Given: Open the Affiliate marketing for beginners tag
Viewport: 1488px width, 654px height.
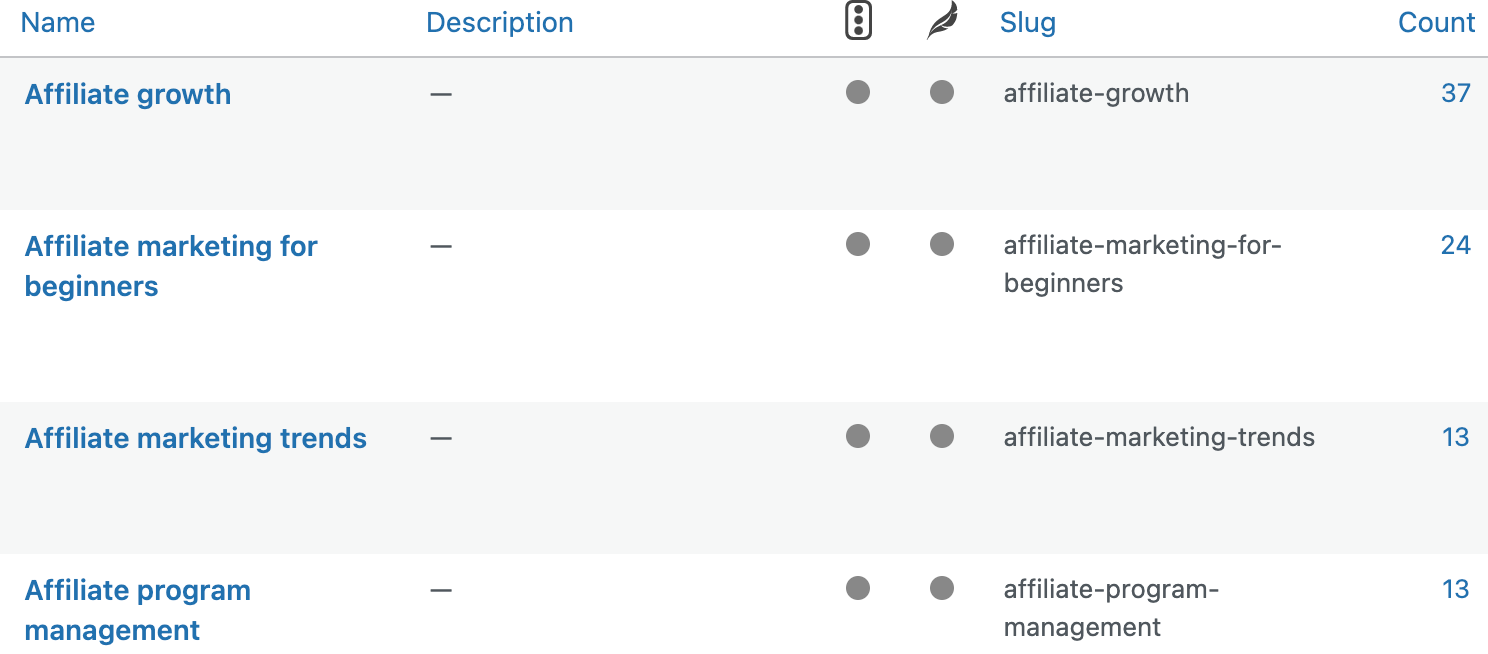Looking at the screenshot, I should (171, 247).
